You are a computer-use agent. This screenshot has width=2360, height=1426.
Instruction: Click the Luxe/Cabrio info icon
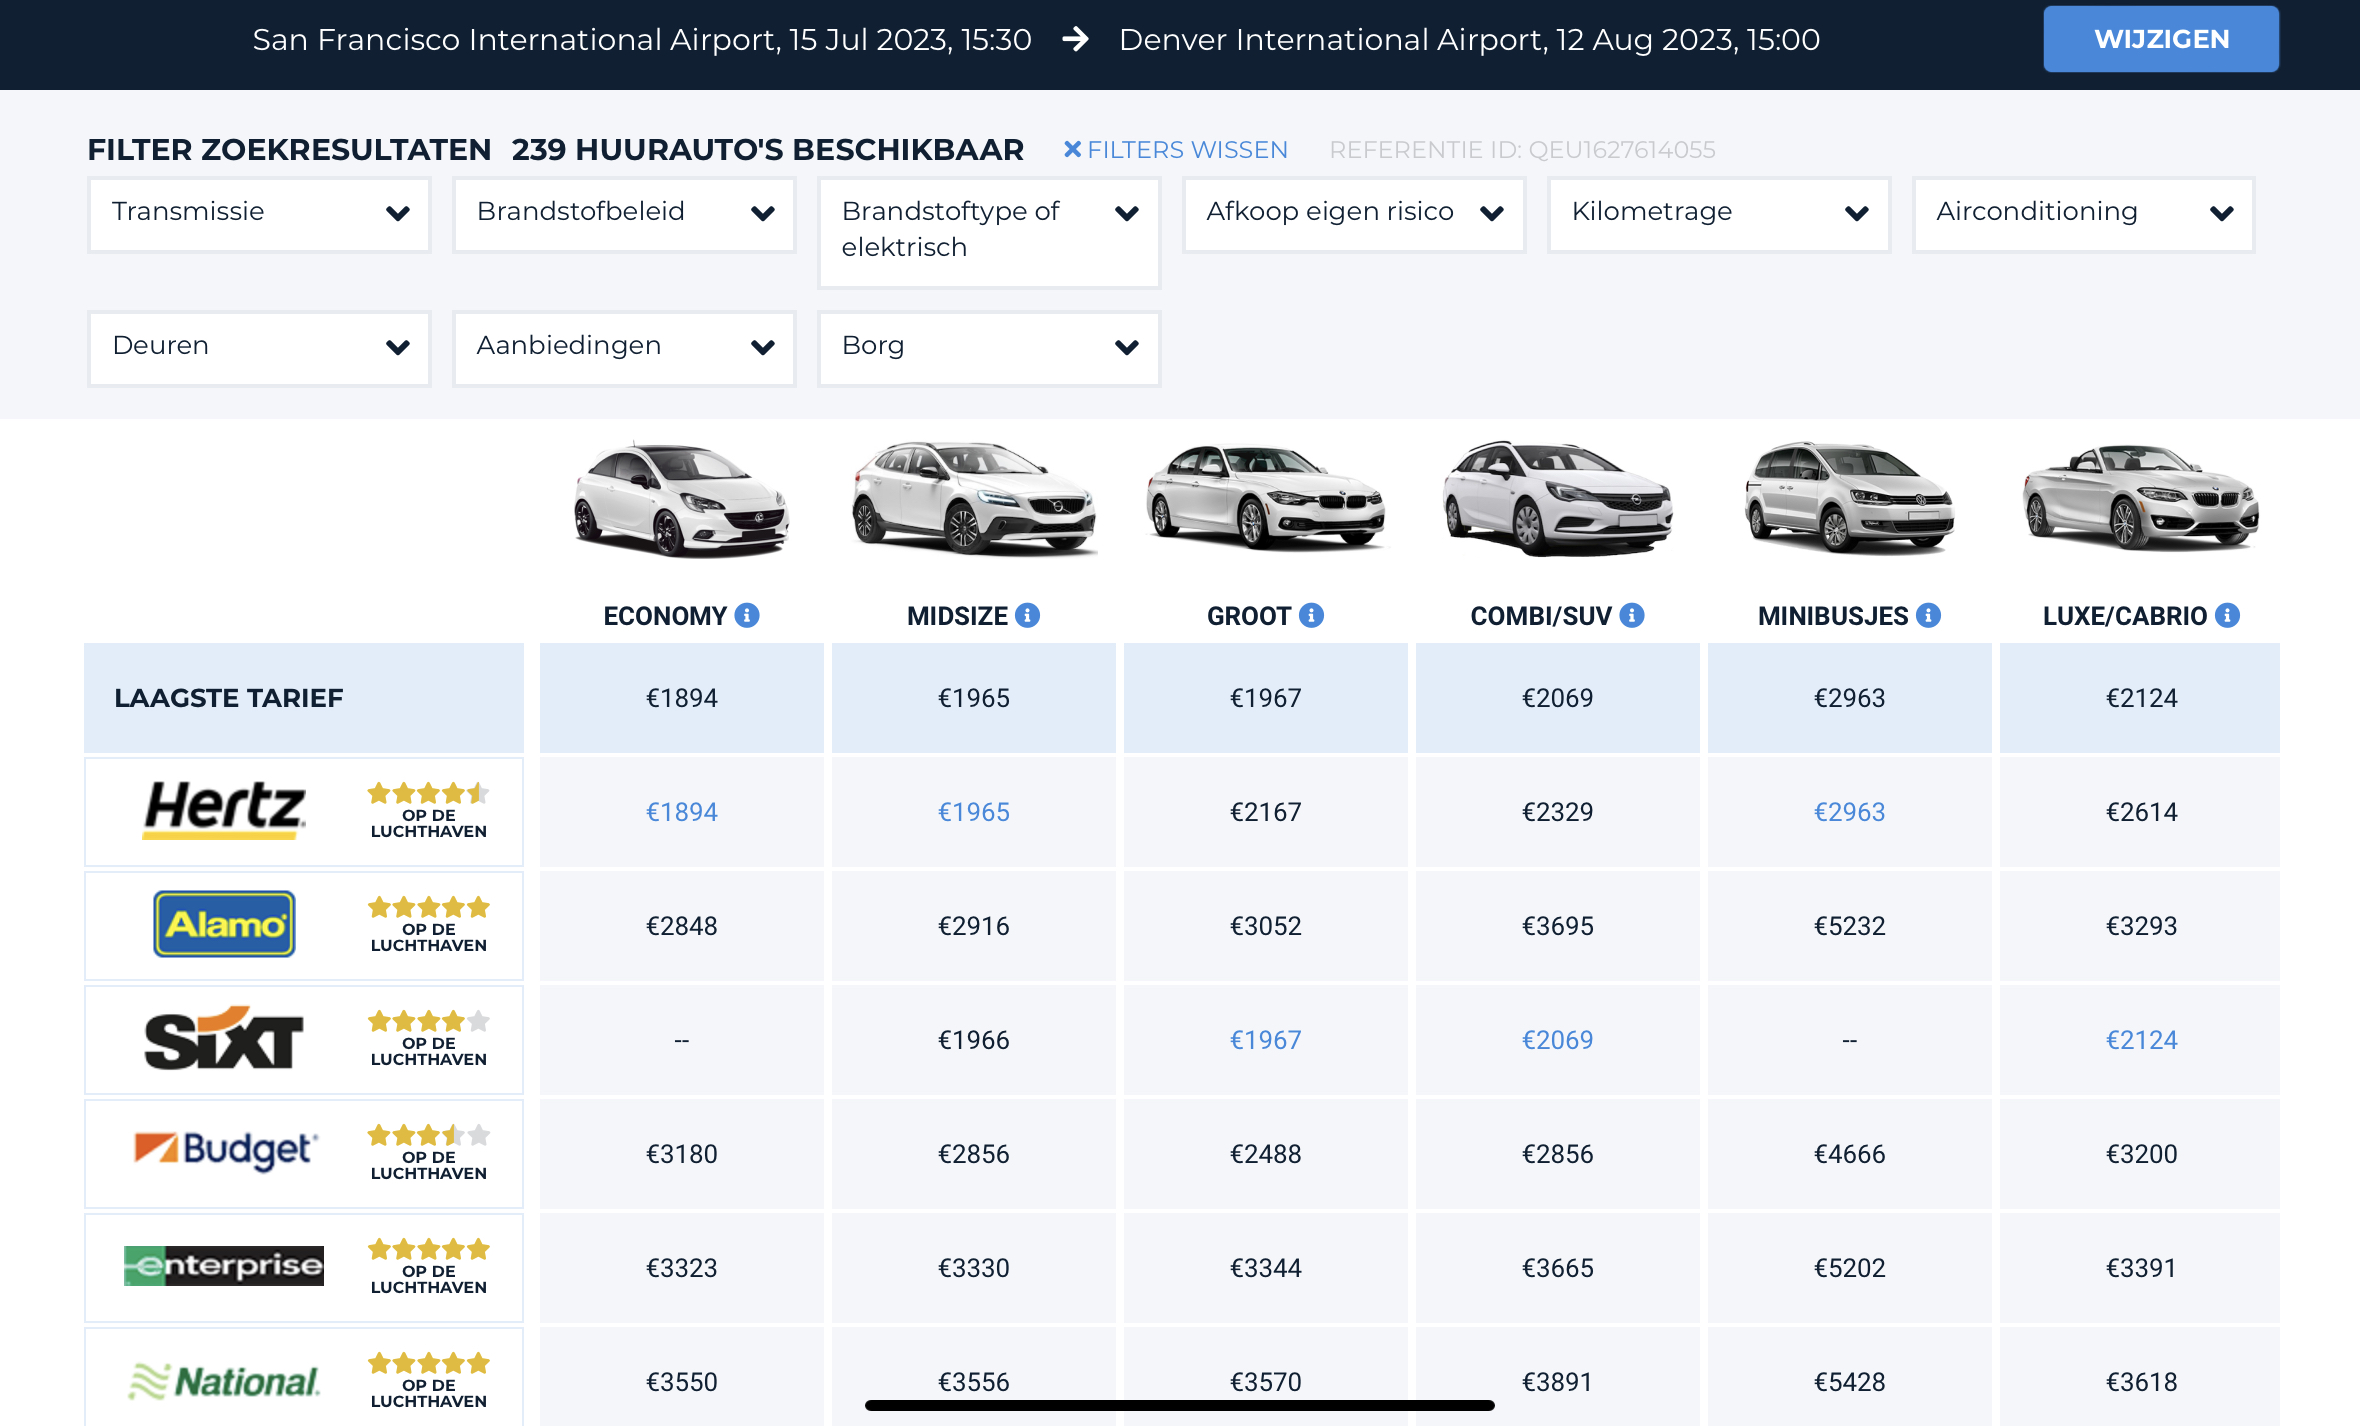tap(2227, 615)
